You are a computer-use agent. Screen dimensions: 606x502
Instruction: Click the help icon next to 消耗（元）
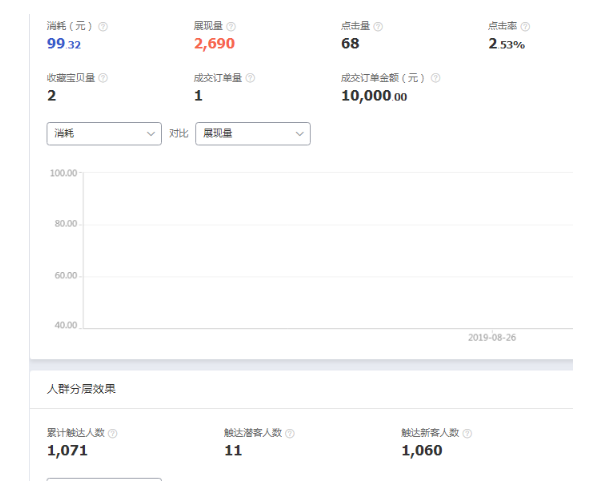pos(103,26)
